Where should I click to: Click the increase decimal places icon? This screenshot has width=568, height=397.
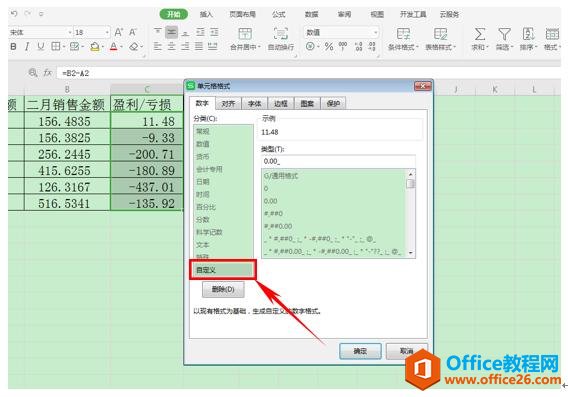[x=359, y=46]
